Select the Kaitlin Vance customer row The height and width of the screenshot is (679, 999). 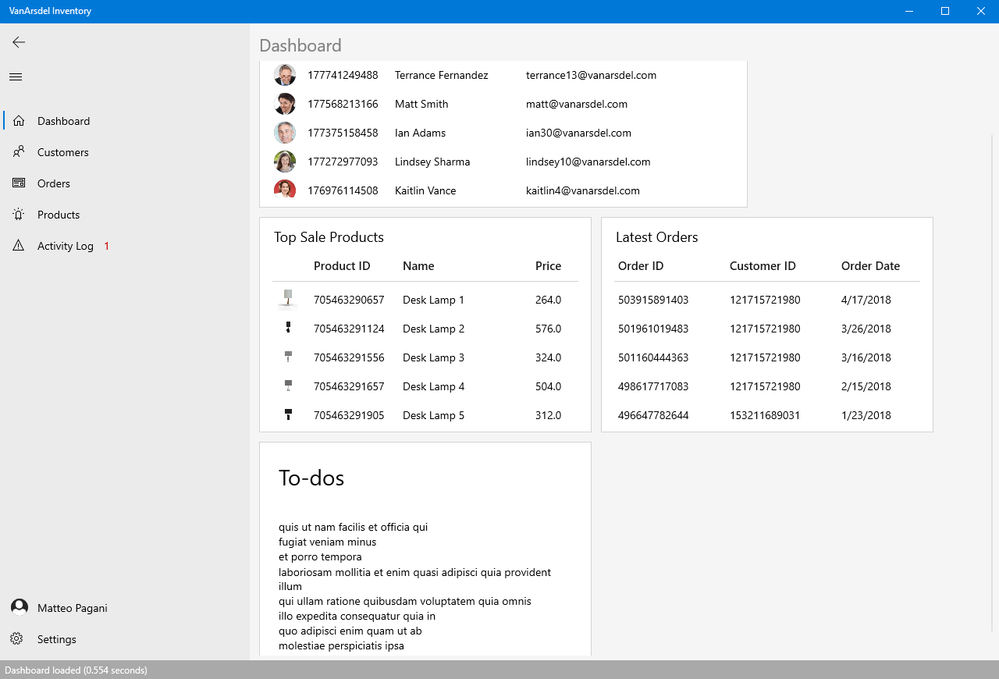coord(503,190)
